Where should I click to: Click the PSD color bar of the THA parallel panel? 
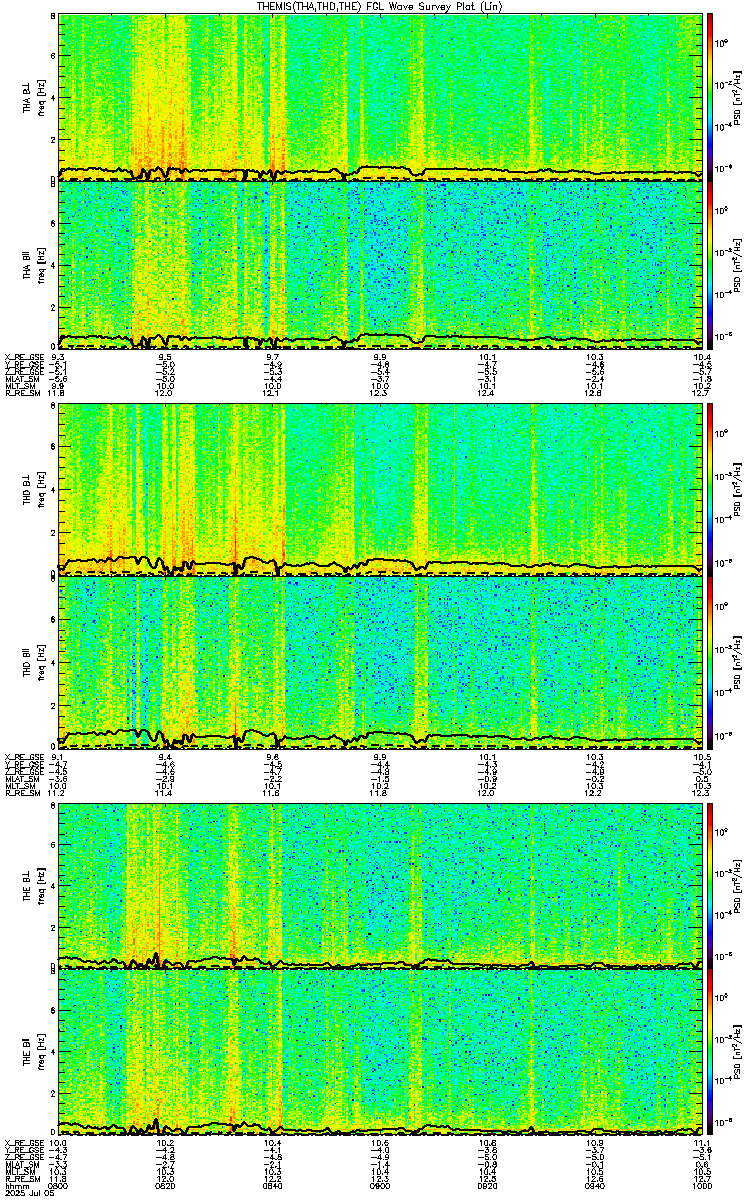711,265
